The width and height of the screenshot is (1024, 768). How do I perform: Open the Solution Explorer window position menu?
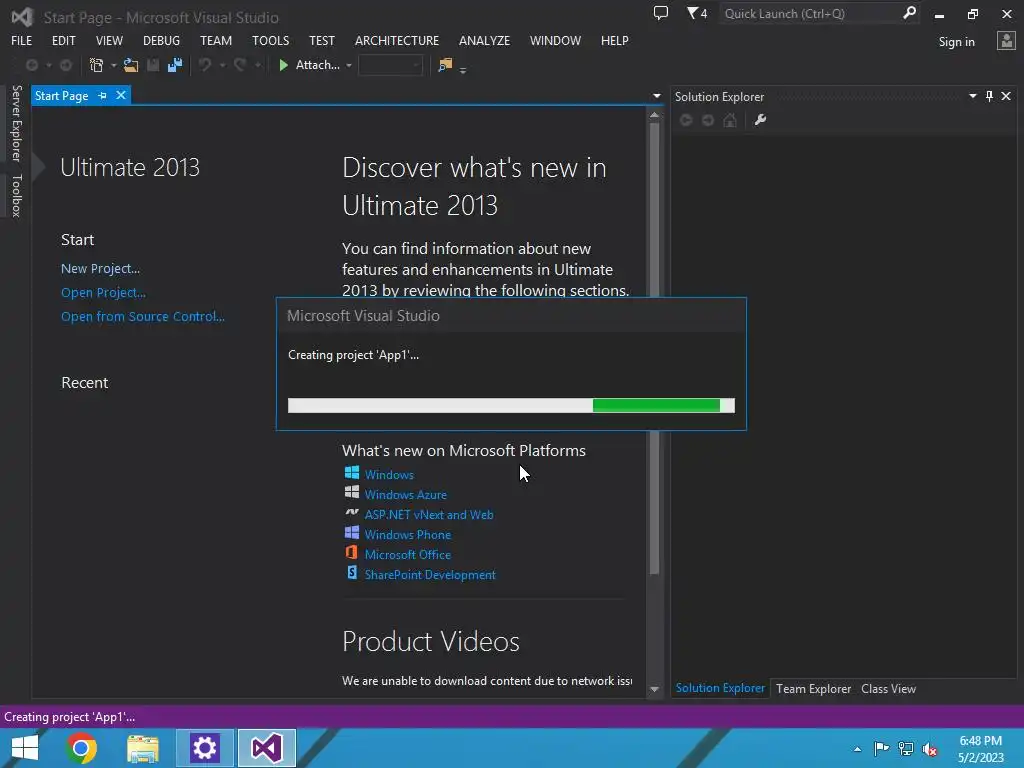coord(973,96)
